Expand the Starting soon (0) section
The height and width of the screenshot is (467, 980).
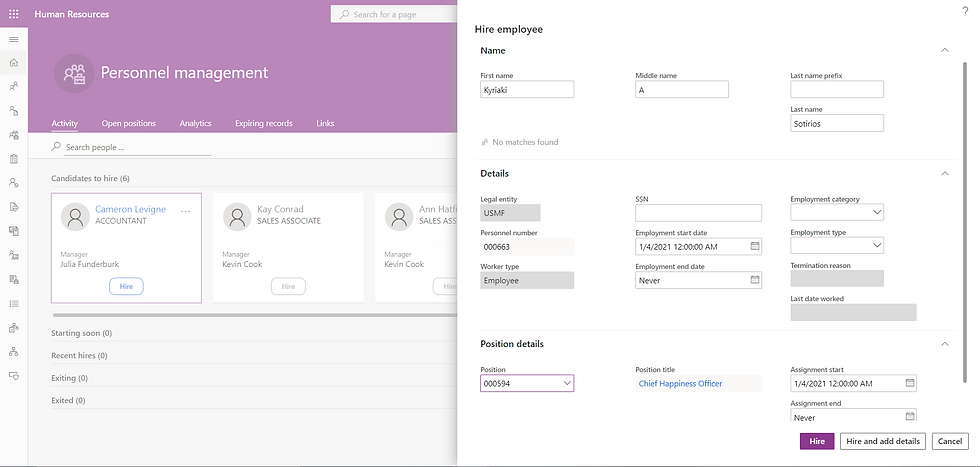coord(81,333)
